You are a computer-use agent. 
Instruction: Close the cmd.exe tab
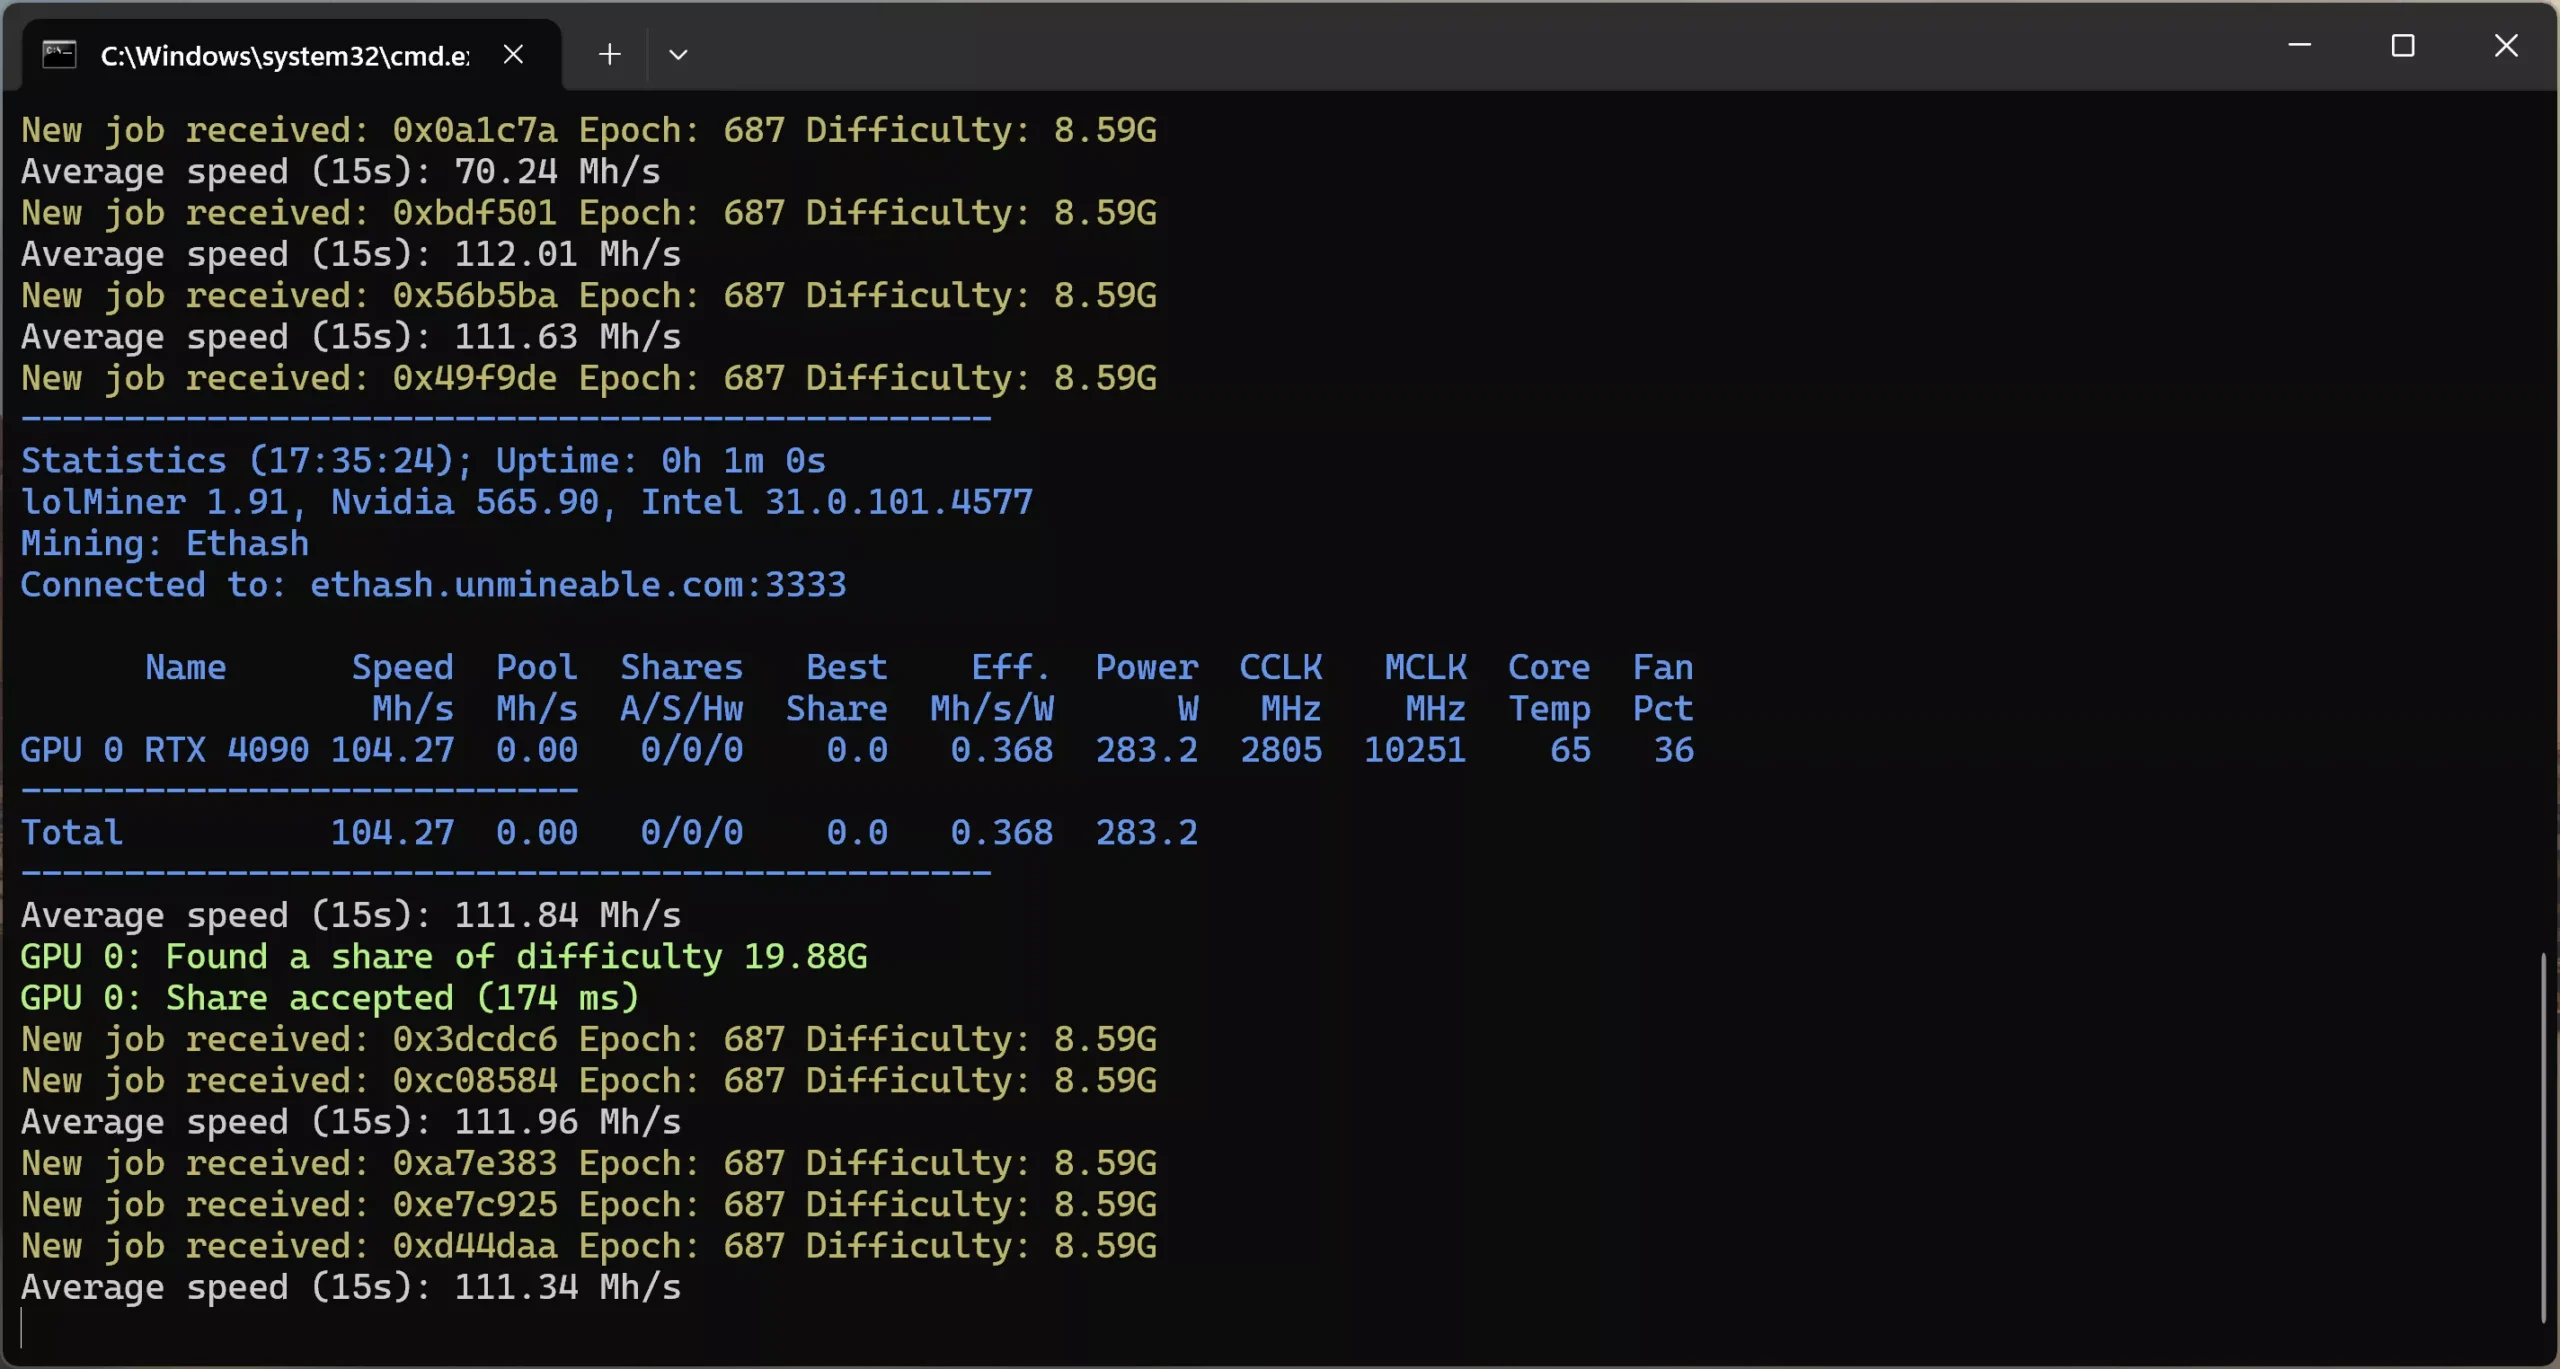[513, 54]
